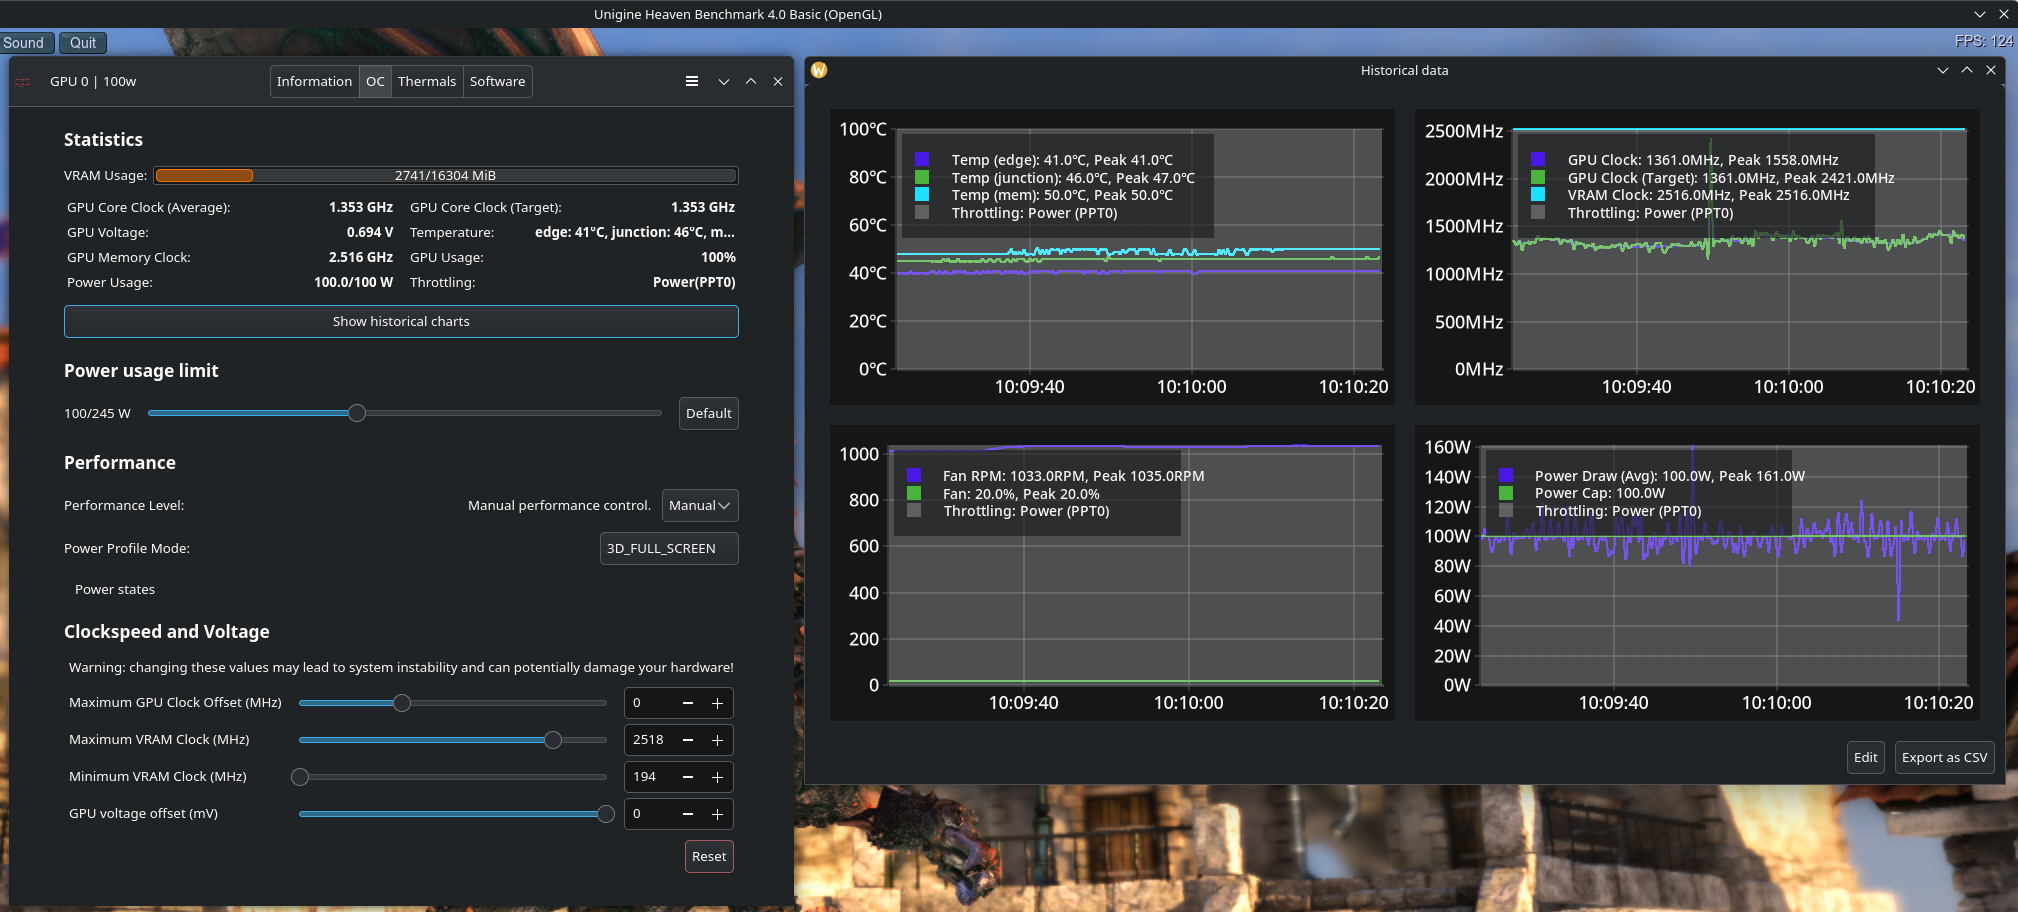Toggle Fan percent green legend swatch
The width and height of the screenshot is (2018, 912).
914,493
